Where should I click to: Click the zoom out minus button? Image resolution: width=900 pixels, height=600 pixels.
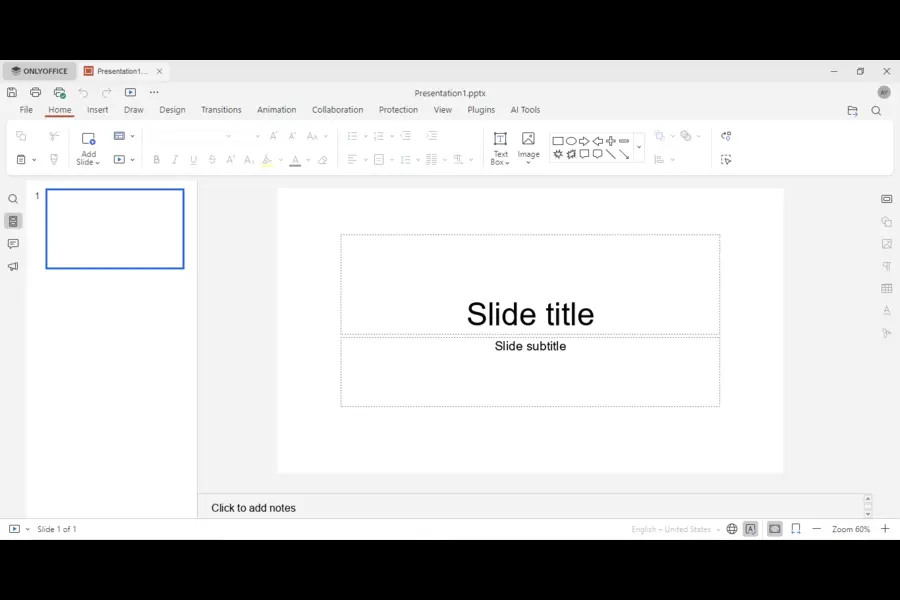(816, 529)
